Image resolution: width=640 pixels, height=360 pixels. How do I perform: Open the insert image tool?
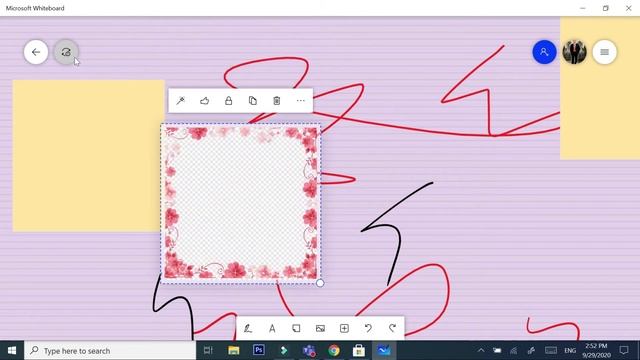coord(320,328)
